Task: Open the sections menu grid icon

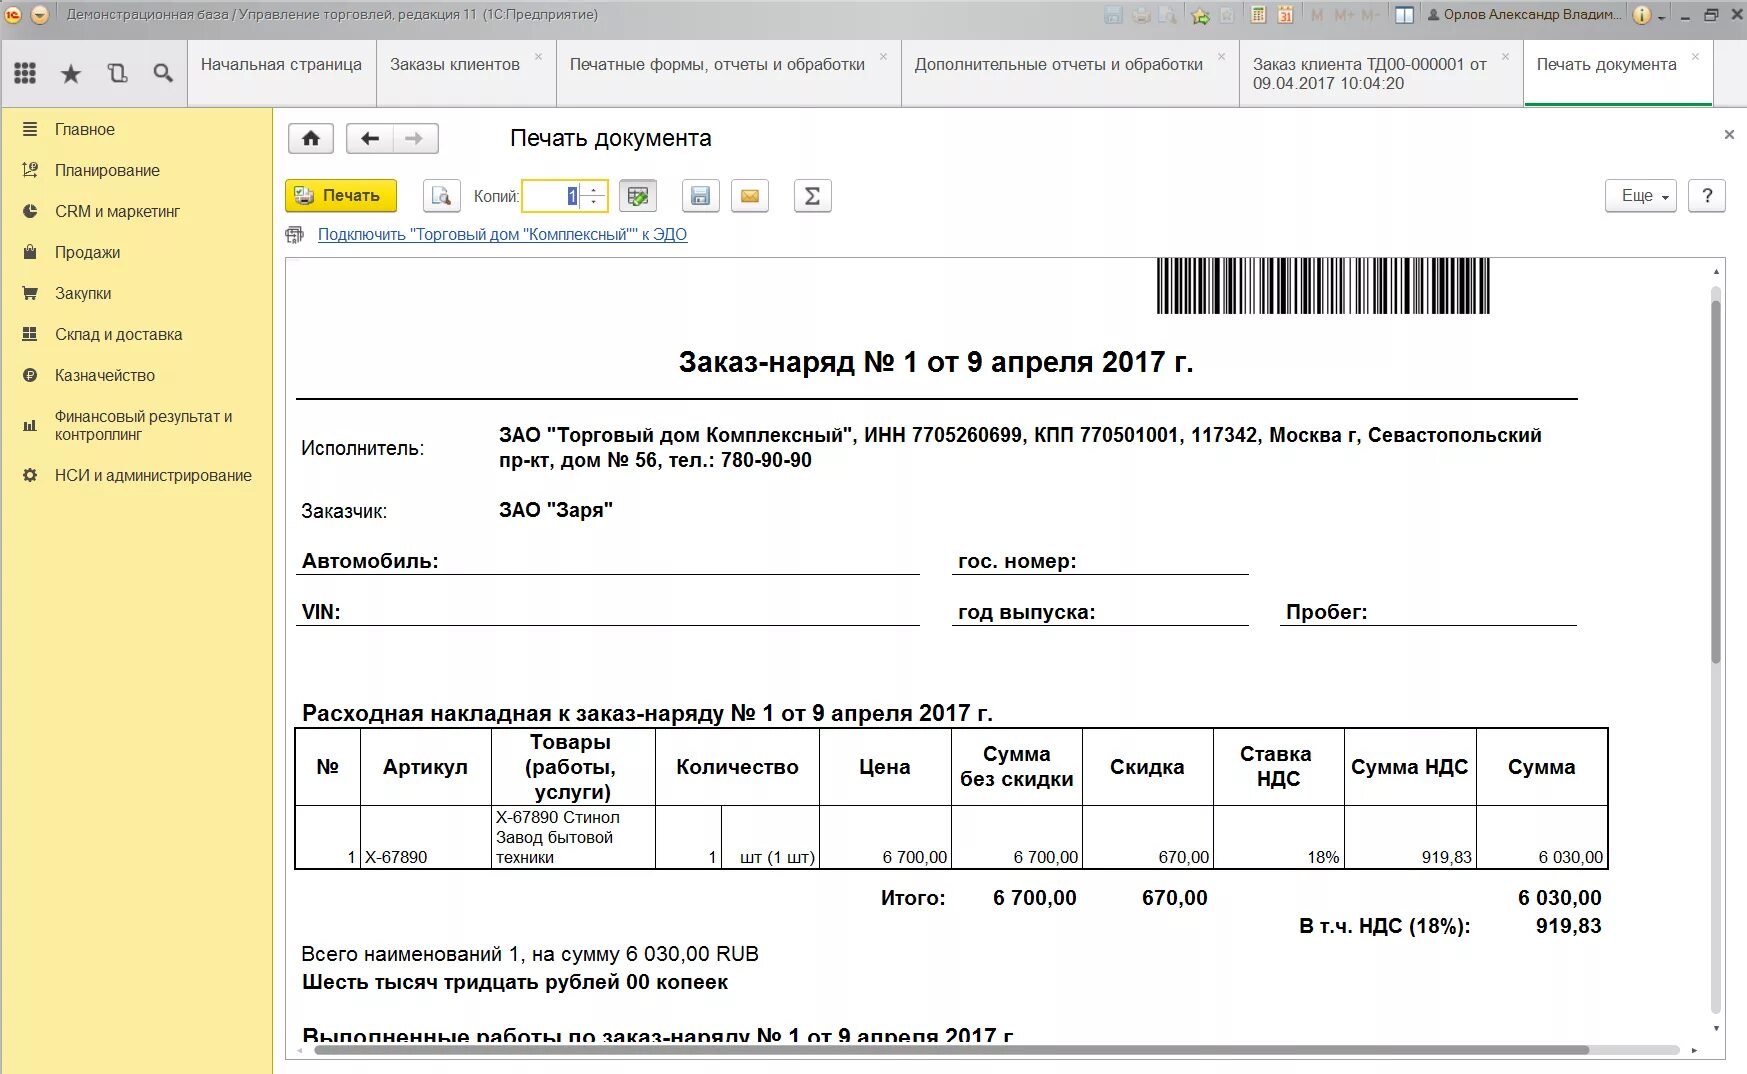Action: tap(25, 73)
